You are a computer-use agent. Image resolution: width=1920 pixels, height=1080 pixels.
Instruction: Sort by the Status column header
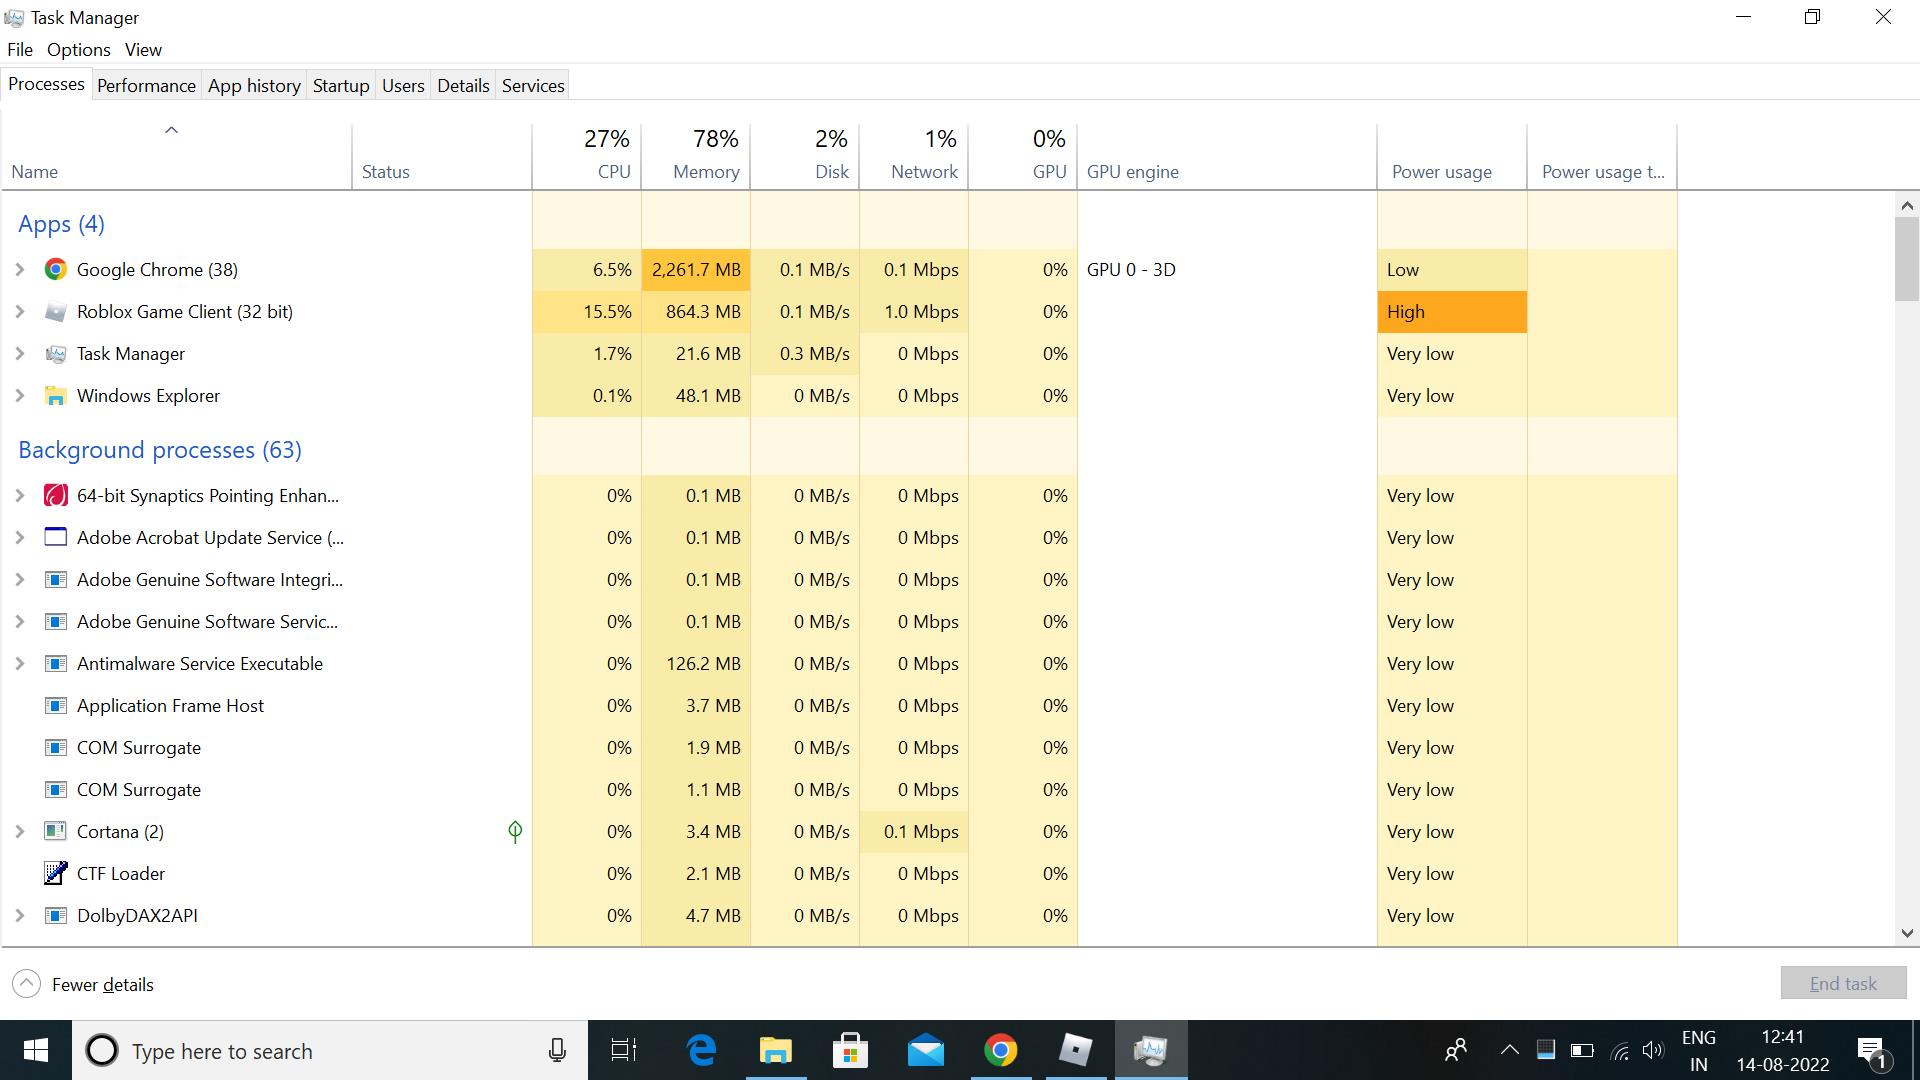click(441, 156)
